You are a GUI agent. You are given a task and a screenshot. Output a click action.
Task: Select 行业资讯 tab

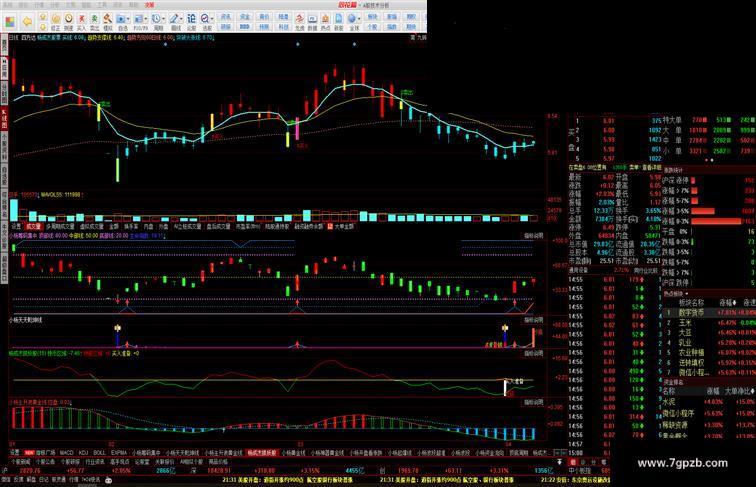pos(94,462)
